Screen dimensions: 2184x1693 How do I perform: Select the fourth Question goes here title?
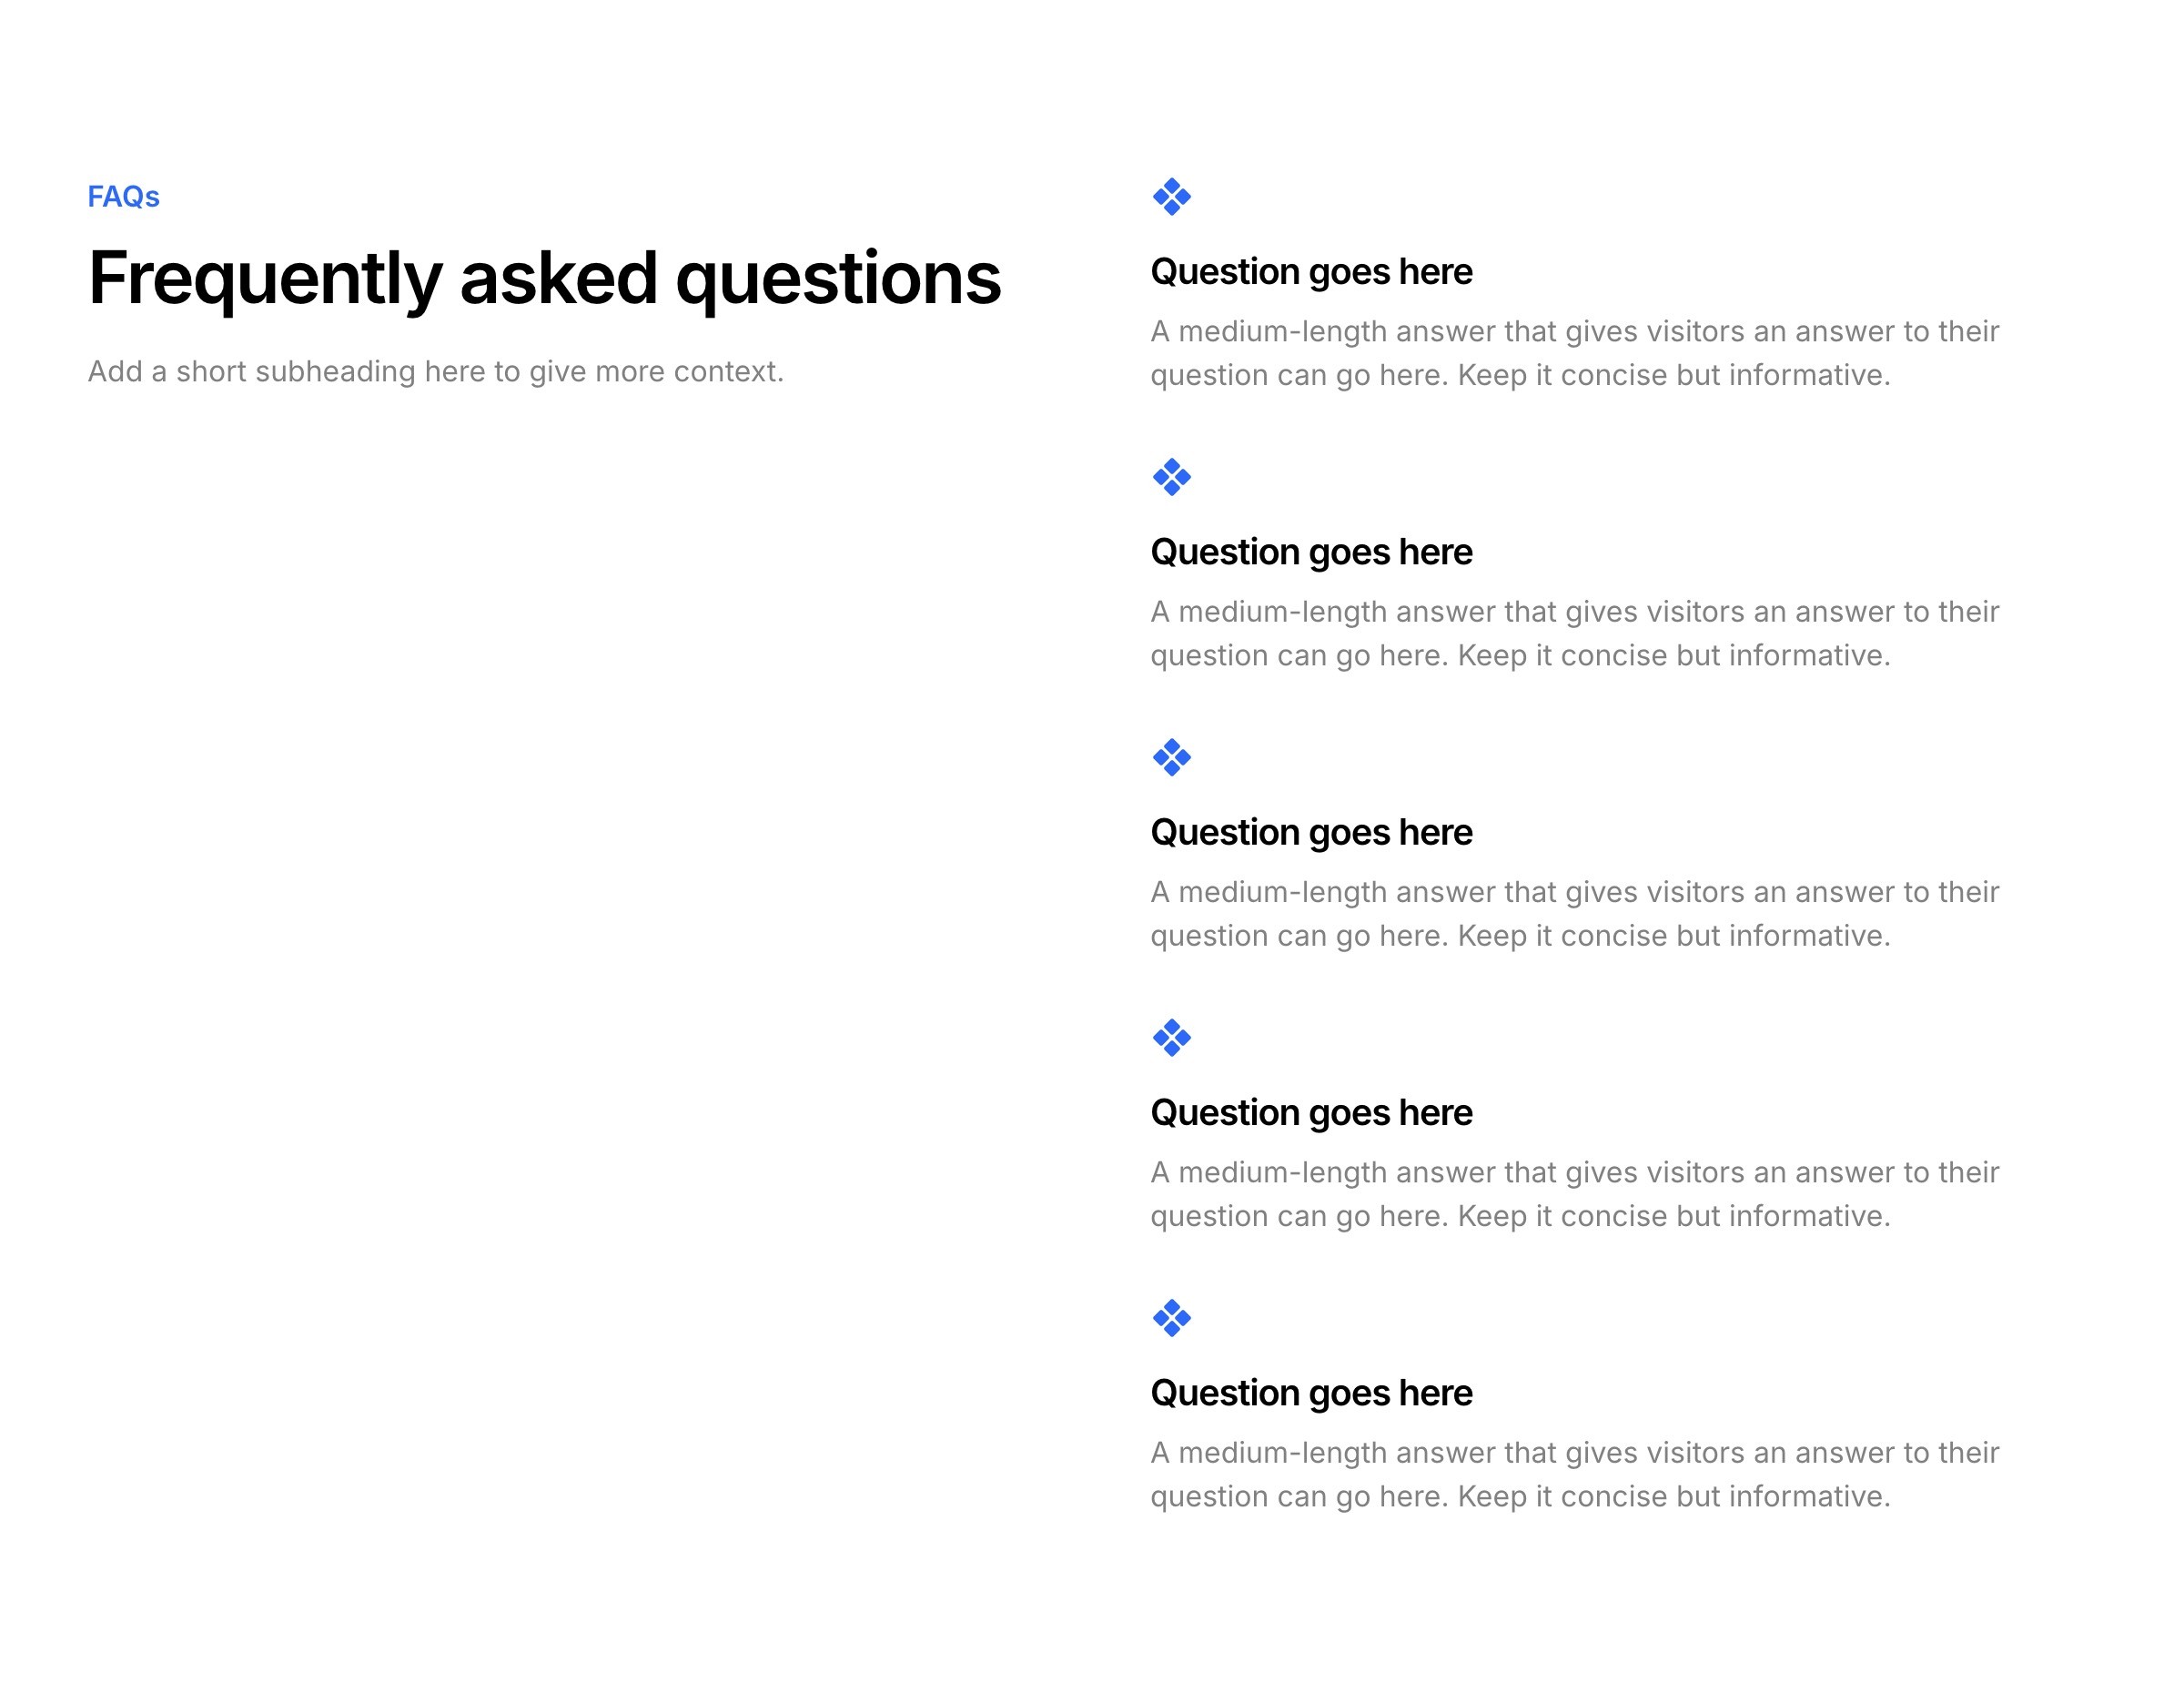[1311, 1113]
